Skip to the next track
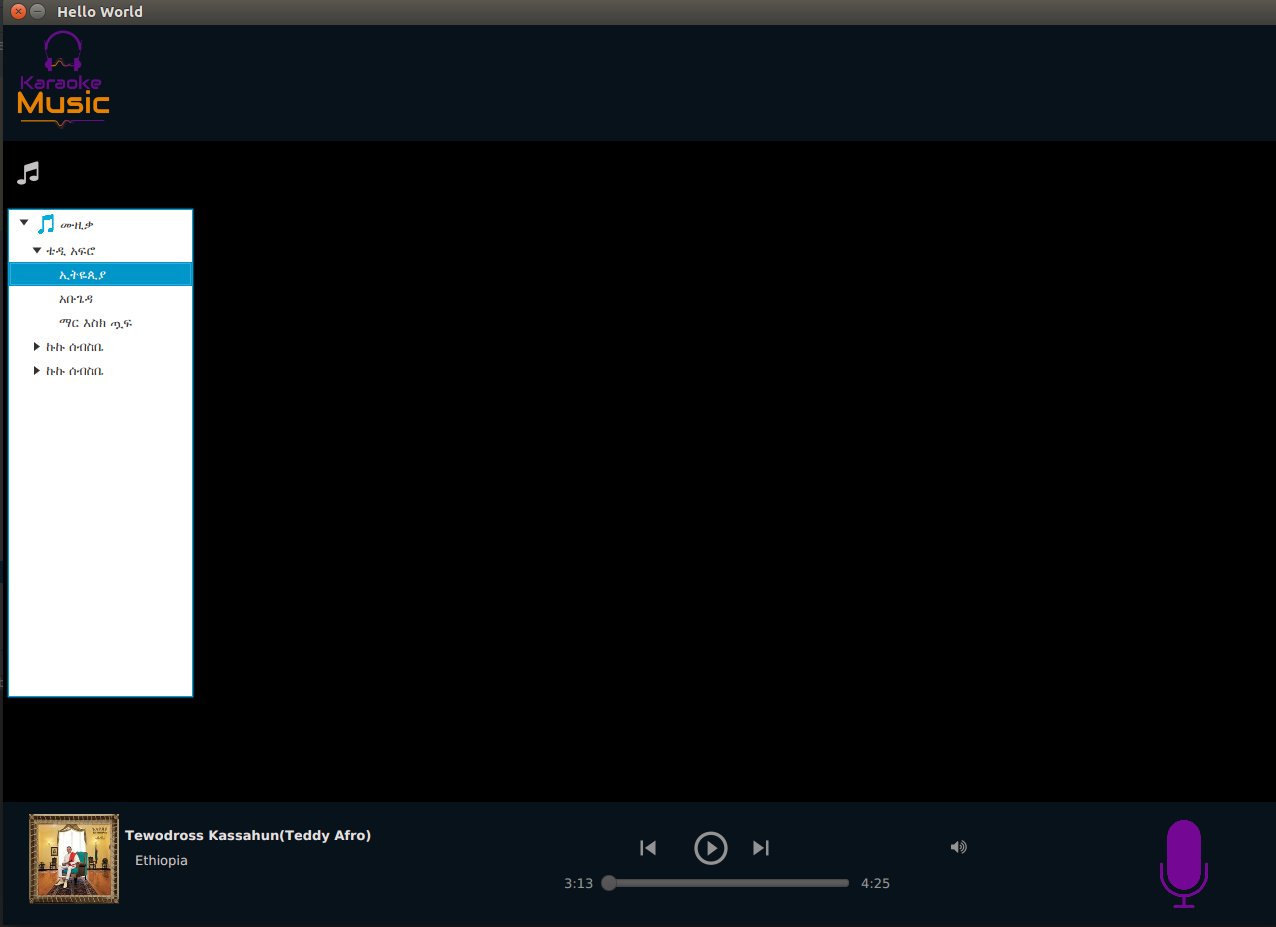 761,848
